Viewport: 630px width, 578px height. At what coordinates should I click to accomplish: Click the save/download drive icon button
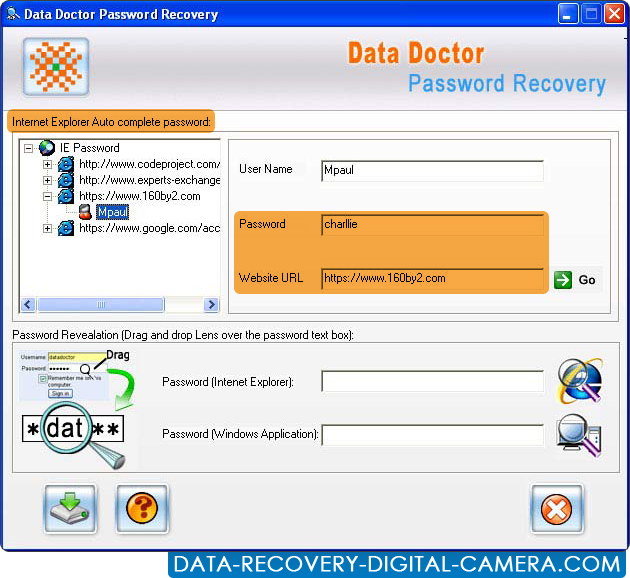(70, 509)
